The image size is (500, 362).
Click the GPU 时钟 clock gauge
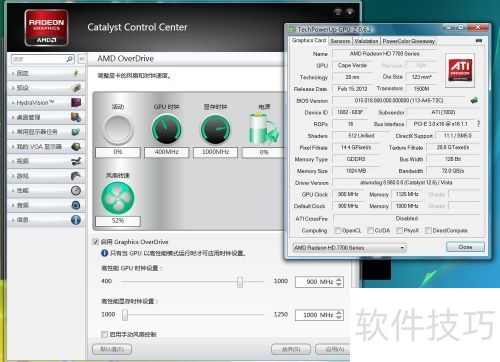166,129
